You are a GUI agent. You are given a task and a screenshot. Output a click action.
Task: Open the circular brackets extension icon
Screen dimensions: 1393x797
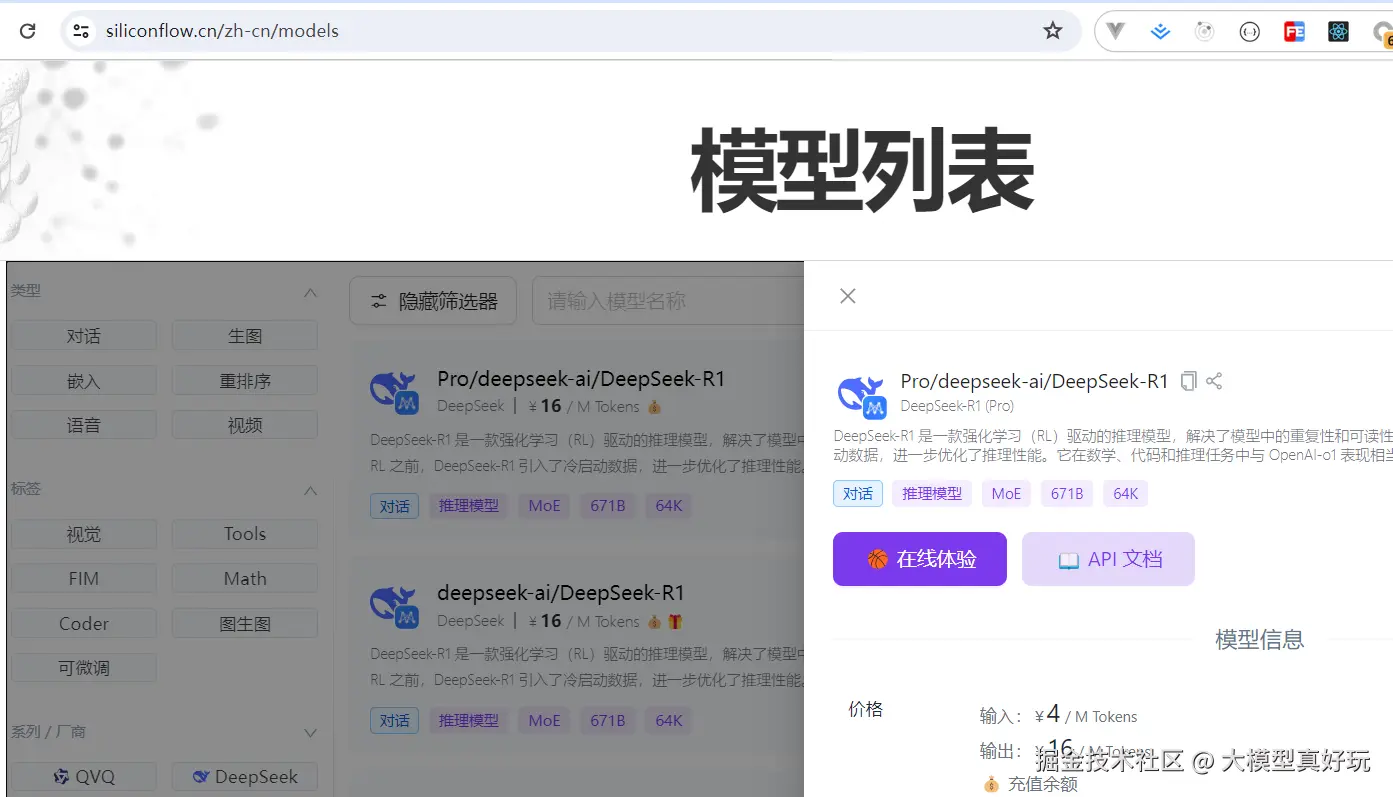[x=1249, y=32]
